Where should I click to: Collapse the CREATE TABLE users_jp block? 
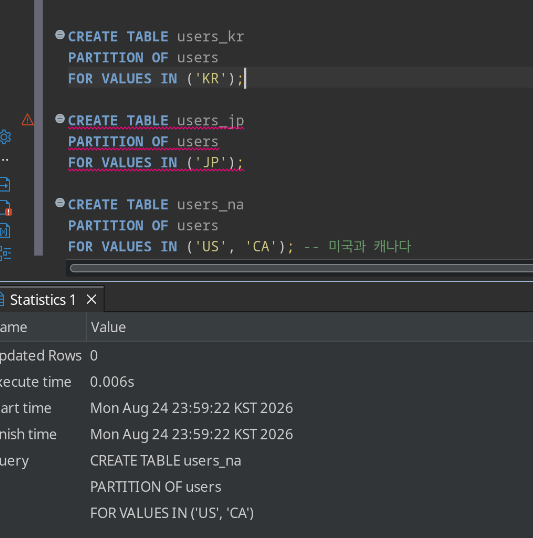(60, 119)
